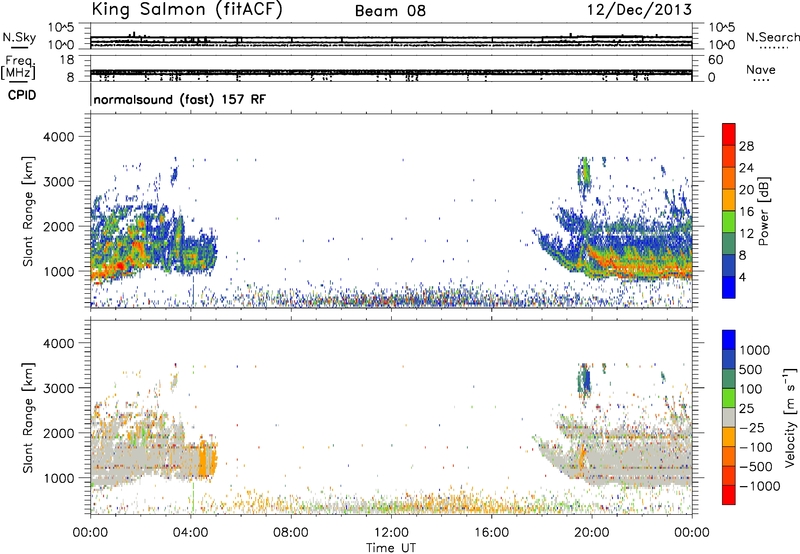This screenshot has width=800, height=554.
Task: Click the '-1000' velocity scale value
Action: coord(760,486)
